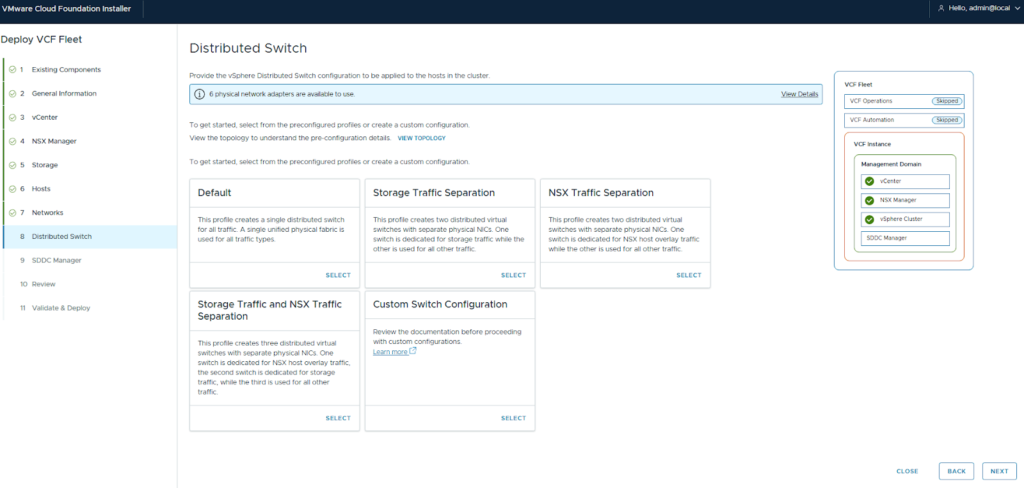The height and width of the screenshot is (488, 1024).
Task: Select the NSX Traffic Separation profile
Action: [x=688, y=275]
